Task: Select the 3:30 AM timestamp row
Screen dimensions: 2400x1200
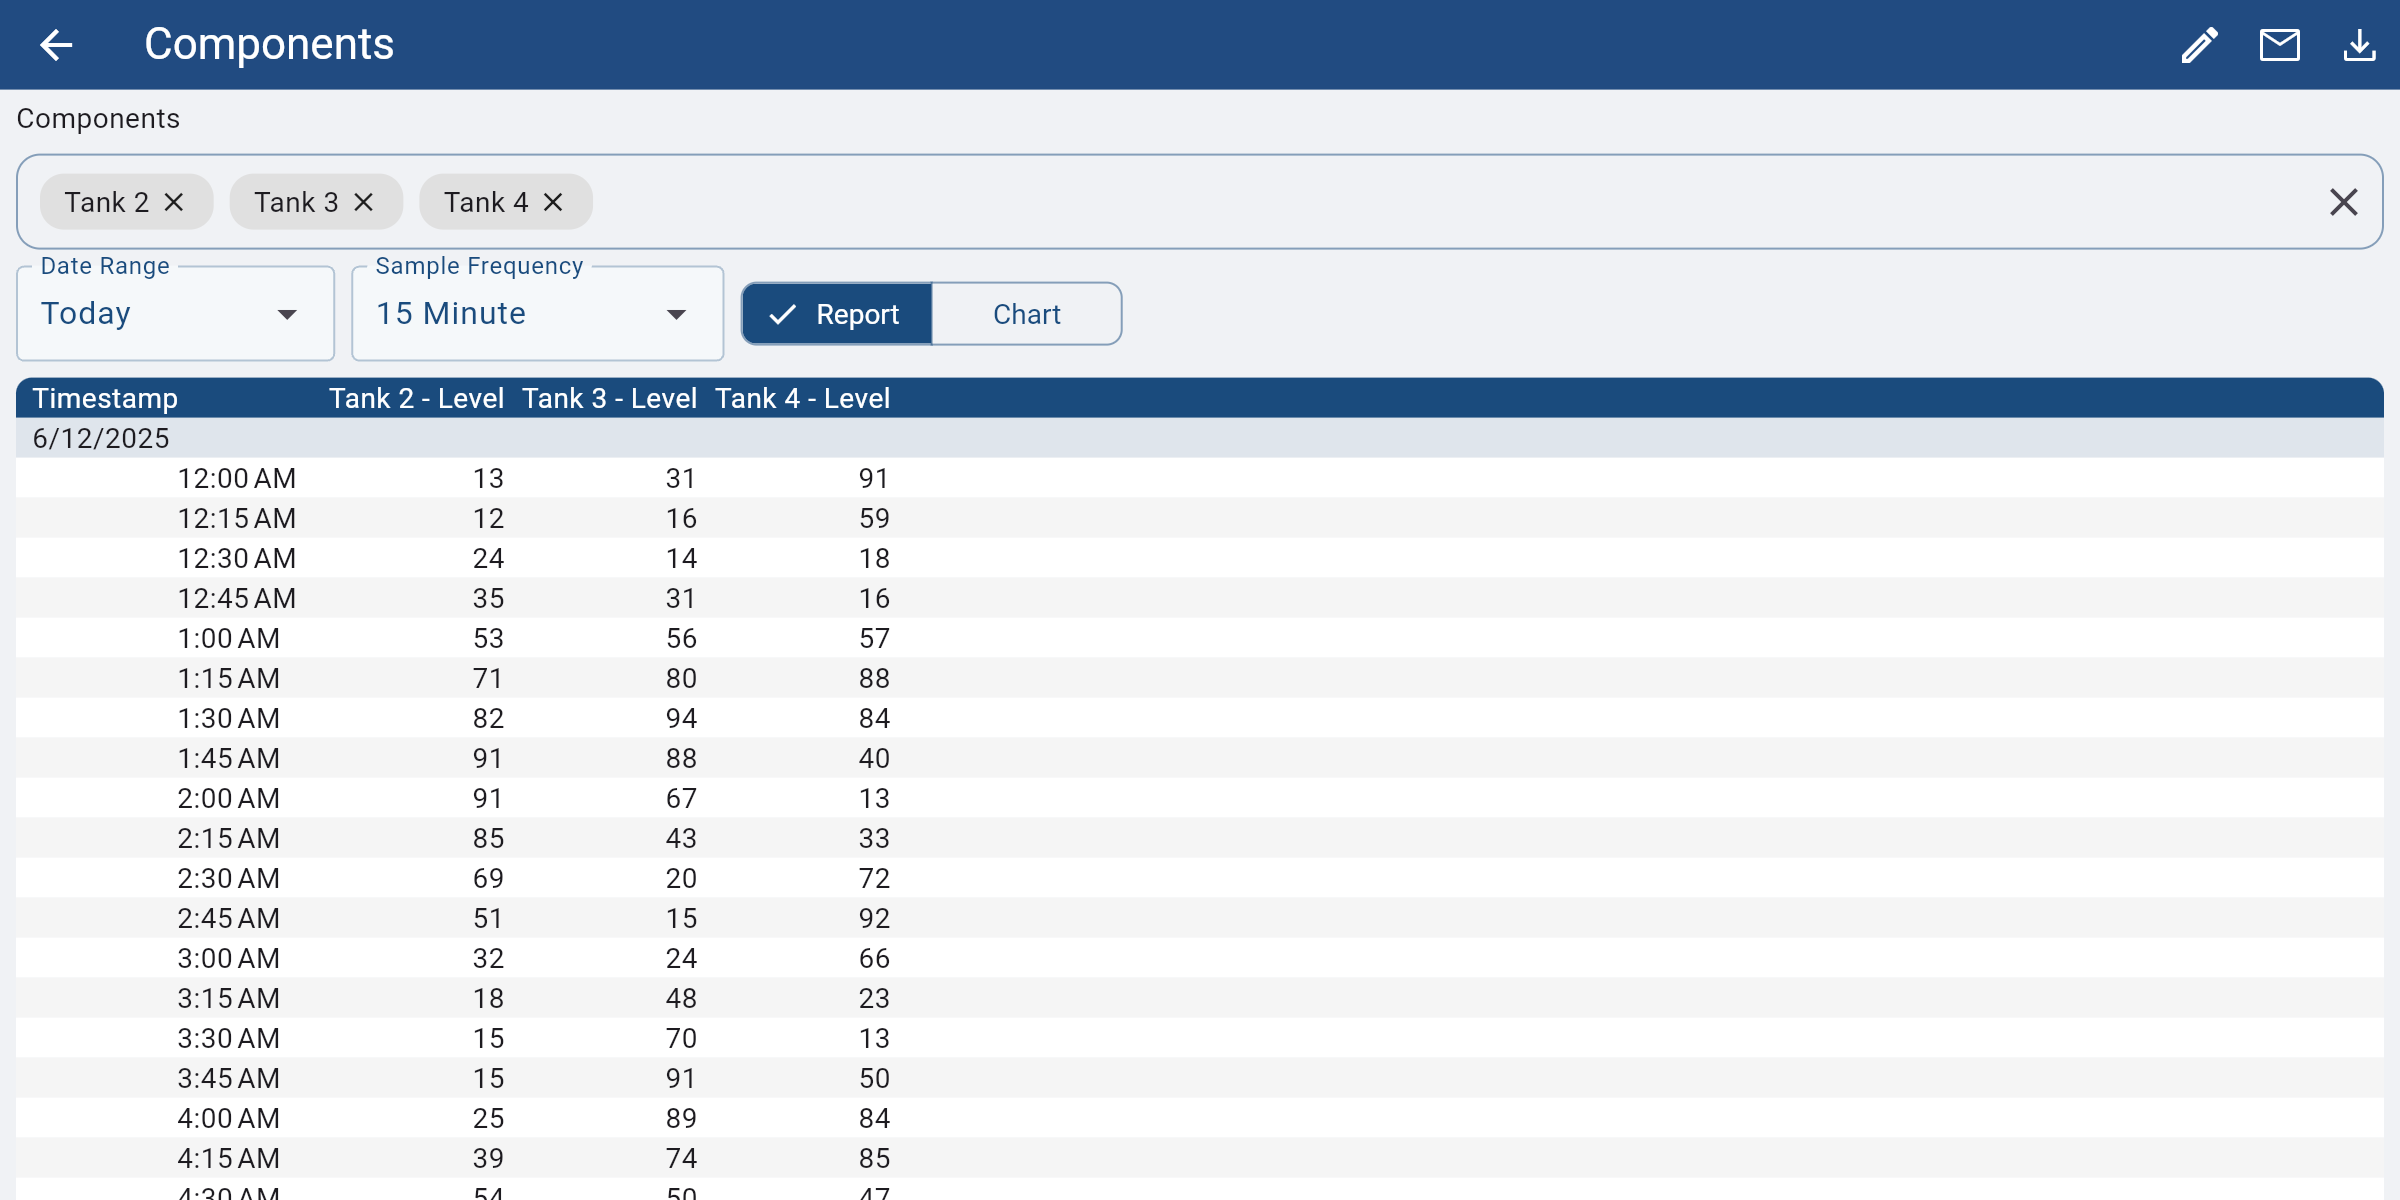Action: [x=1200, y=1038]
